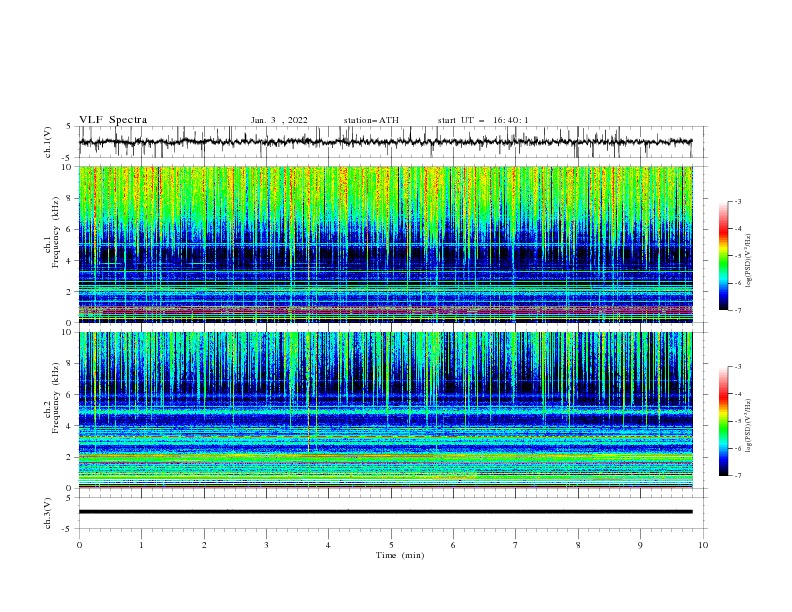This screenshot has height=612, width=792.
Task: Click time axis tick label "6"
Action: (453, 545)
